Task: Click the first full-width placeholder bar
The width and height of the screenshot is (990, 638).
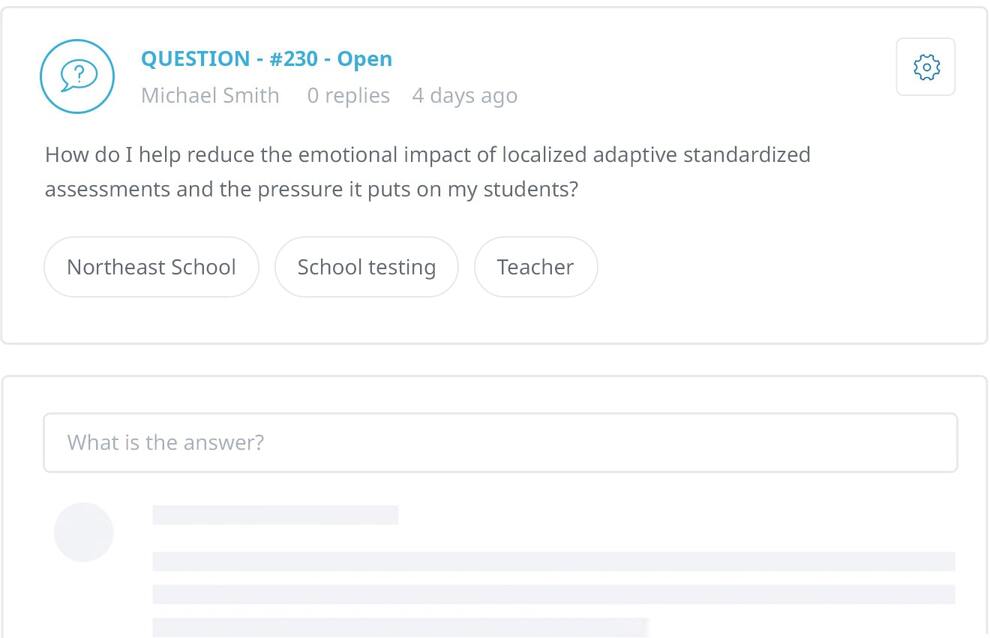Action: pos(553,562)
